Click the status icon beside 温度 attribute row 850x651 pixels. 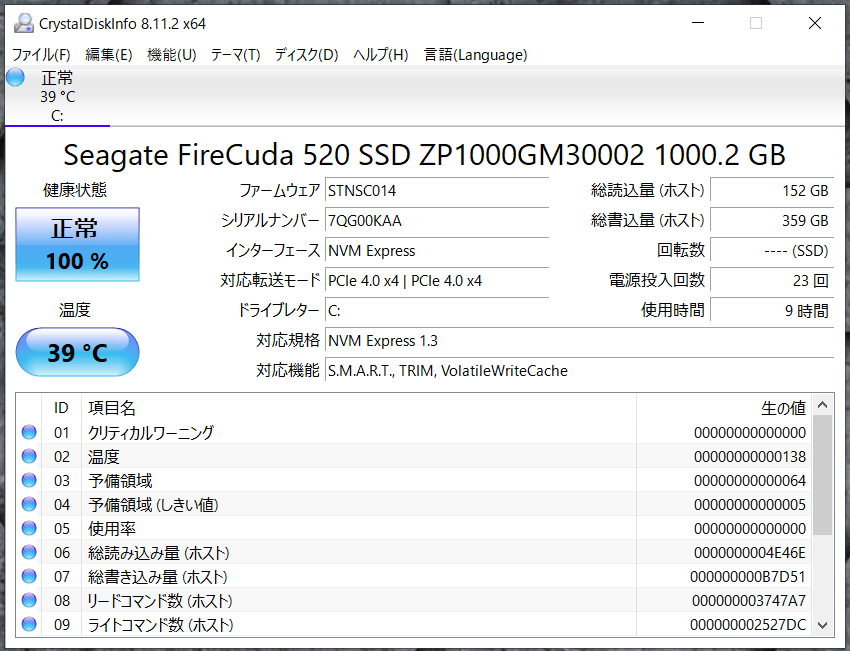[x=29, y=457]
